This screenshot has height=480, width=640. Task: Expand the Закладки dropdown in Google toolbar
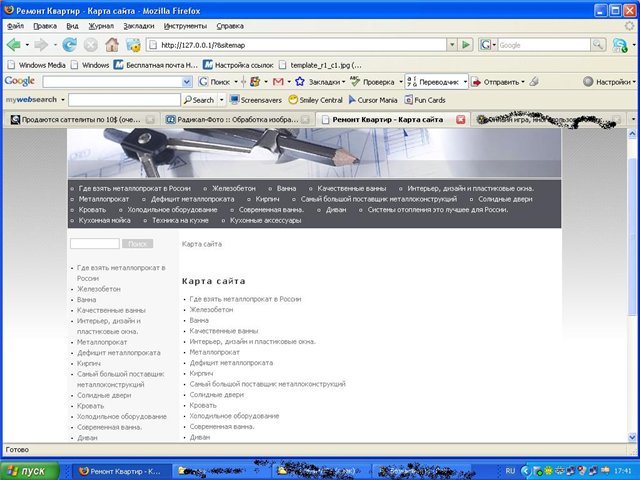[x=348, y=81]
